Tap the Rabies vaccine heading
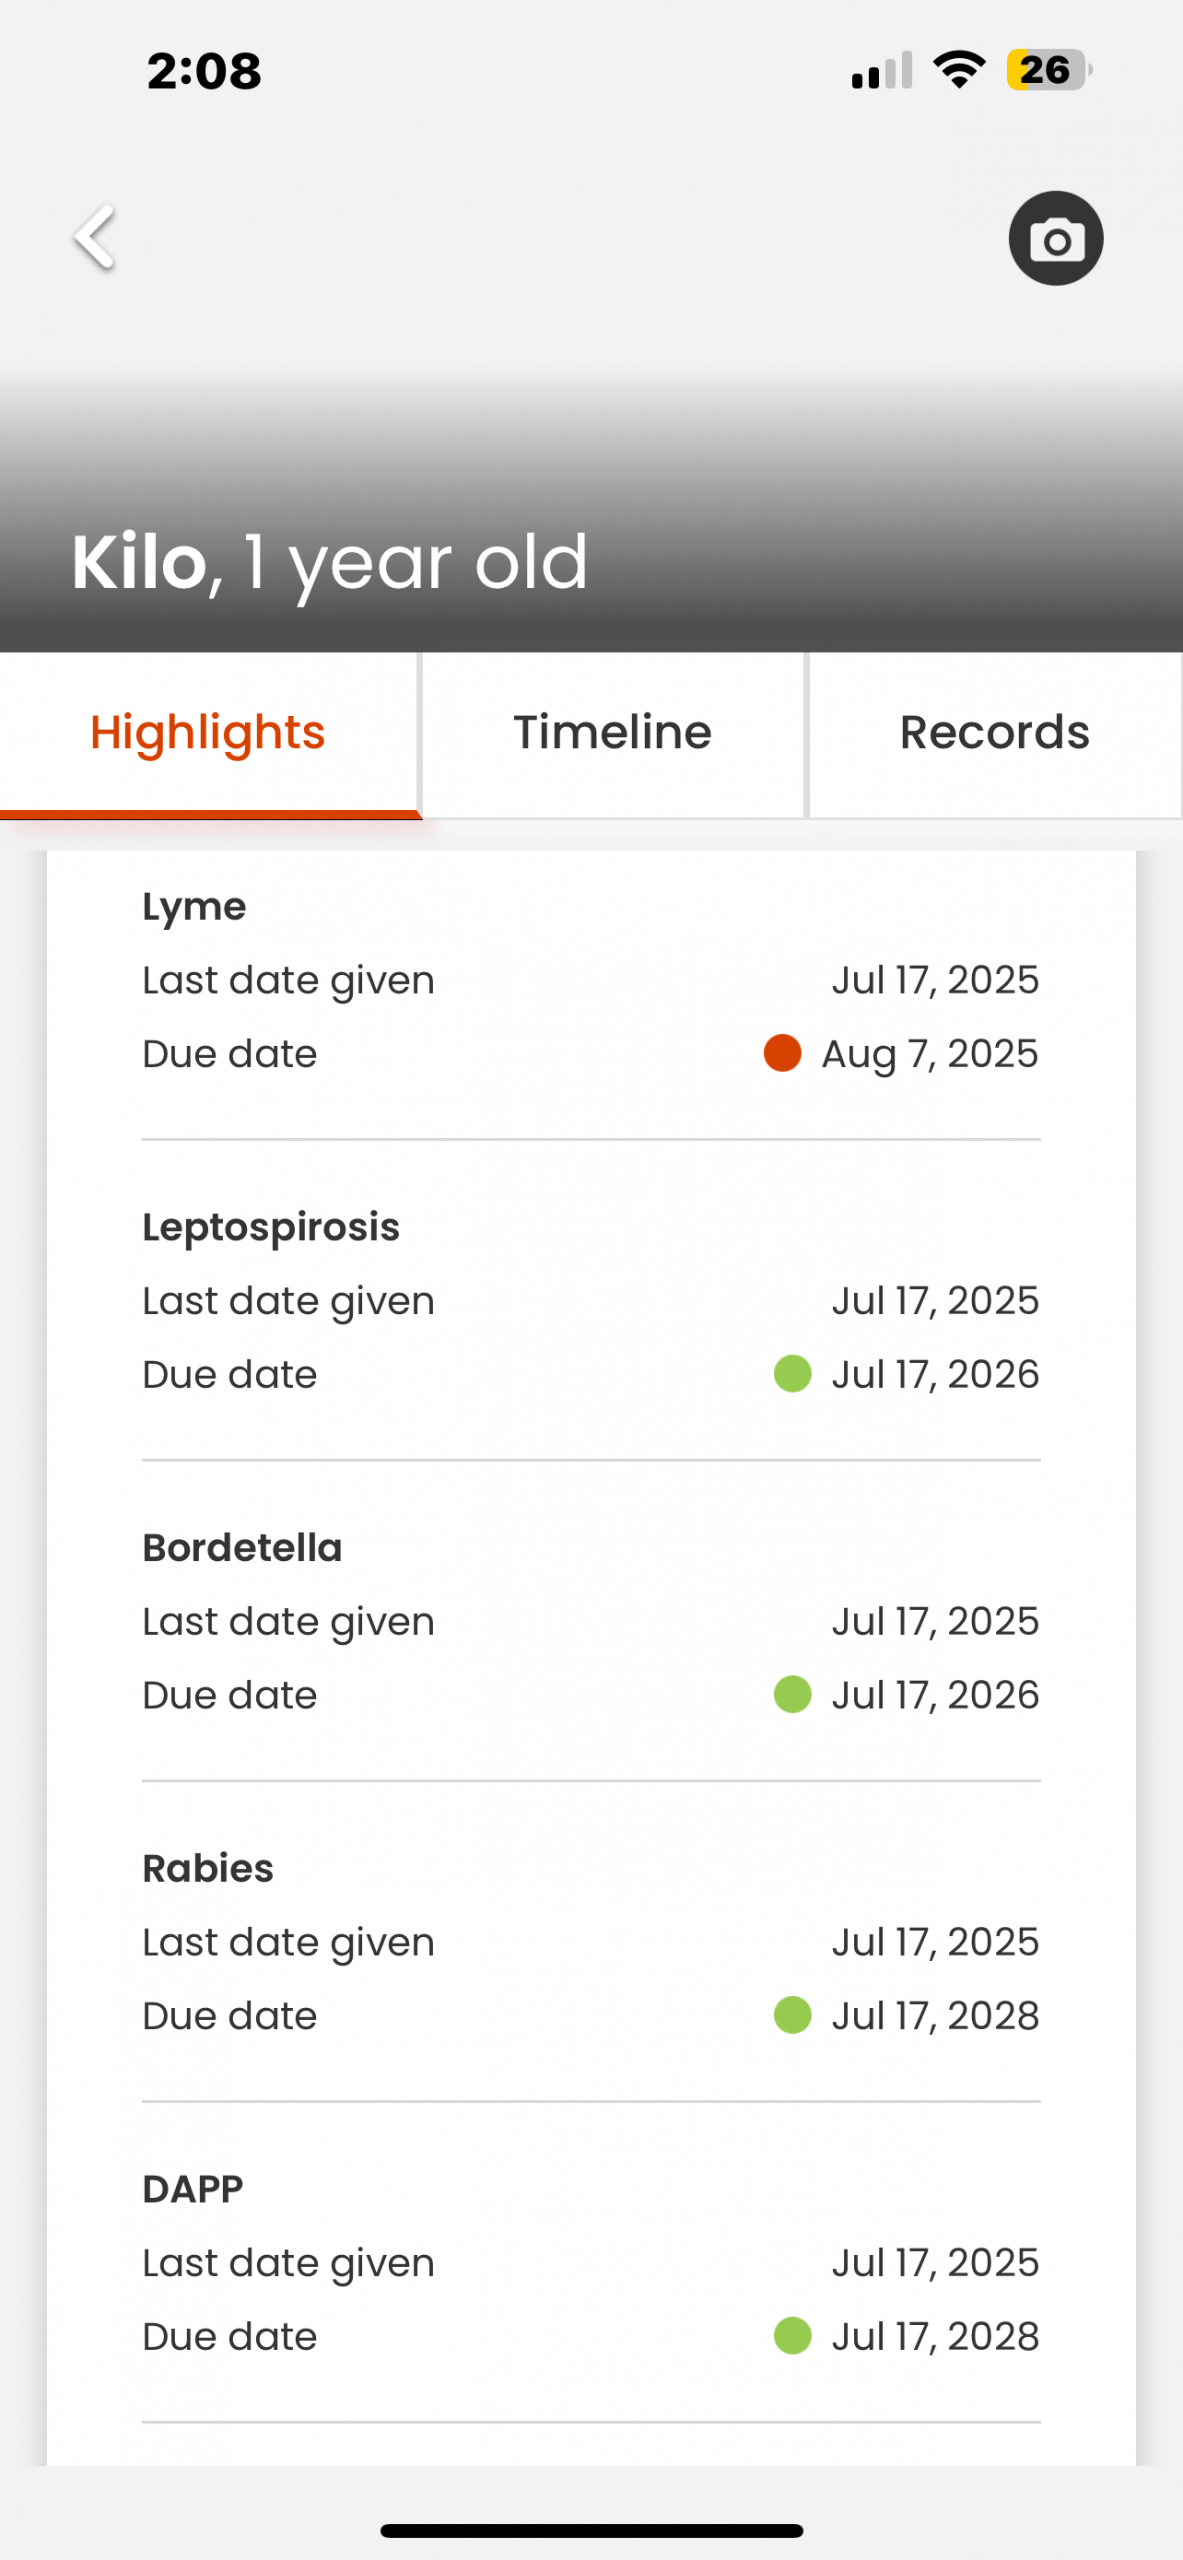 (208, 1868)
